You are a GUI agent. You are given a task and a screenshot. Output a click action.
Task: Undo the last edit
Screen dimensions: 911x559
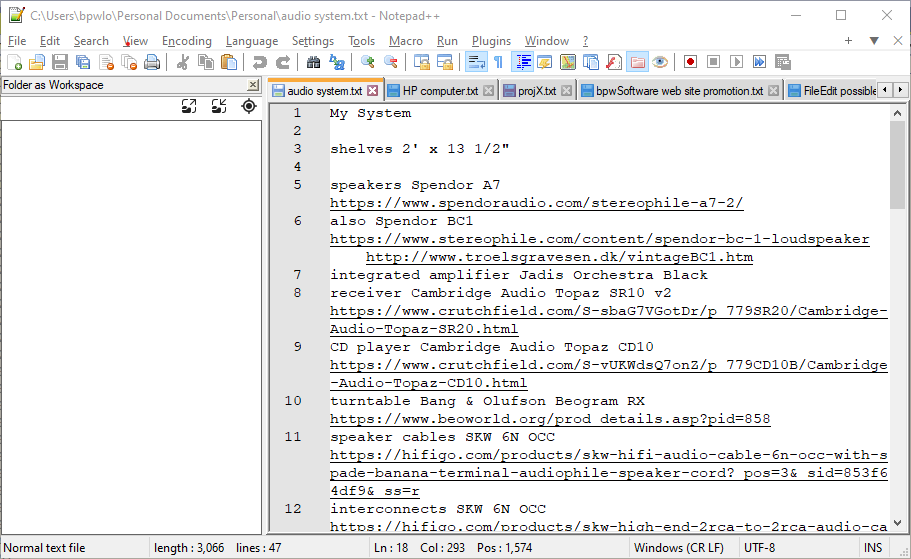[259, 62]
